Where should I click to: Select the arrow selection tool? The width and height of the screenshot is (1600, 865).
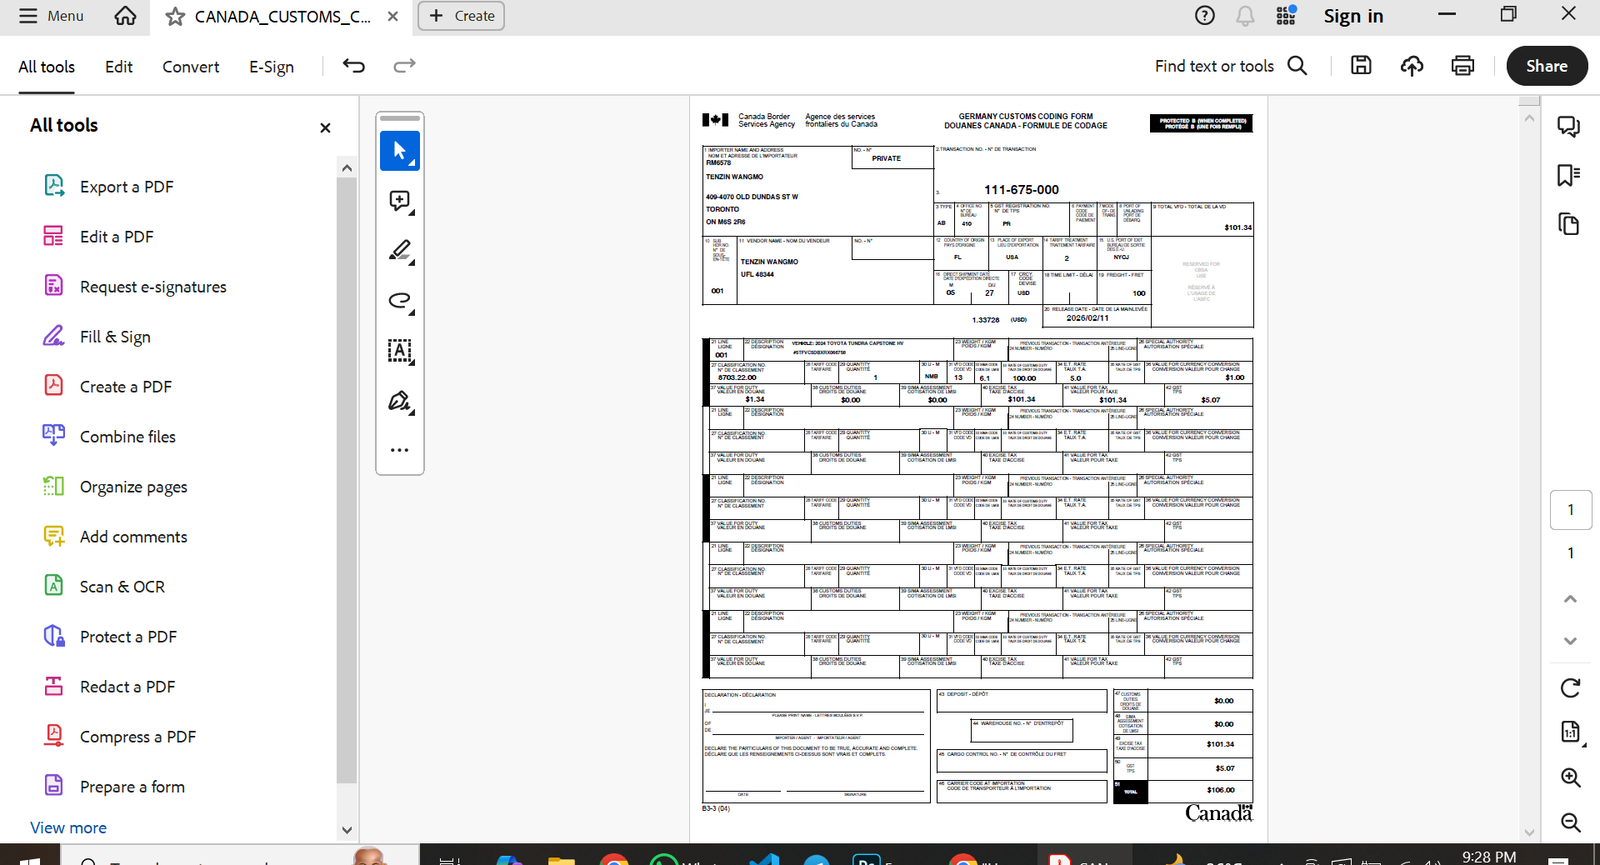(x=400, y=151)
